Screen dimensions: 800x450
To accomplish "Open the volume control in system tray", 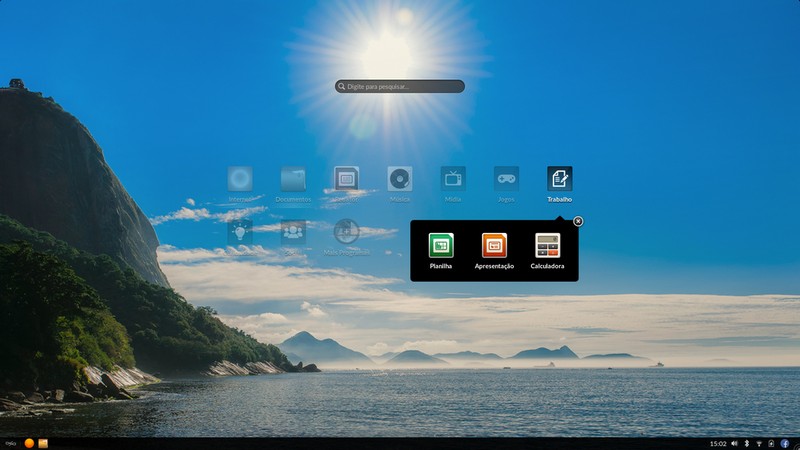I will coord(734,443).
